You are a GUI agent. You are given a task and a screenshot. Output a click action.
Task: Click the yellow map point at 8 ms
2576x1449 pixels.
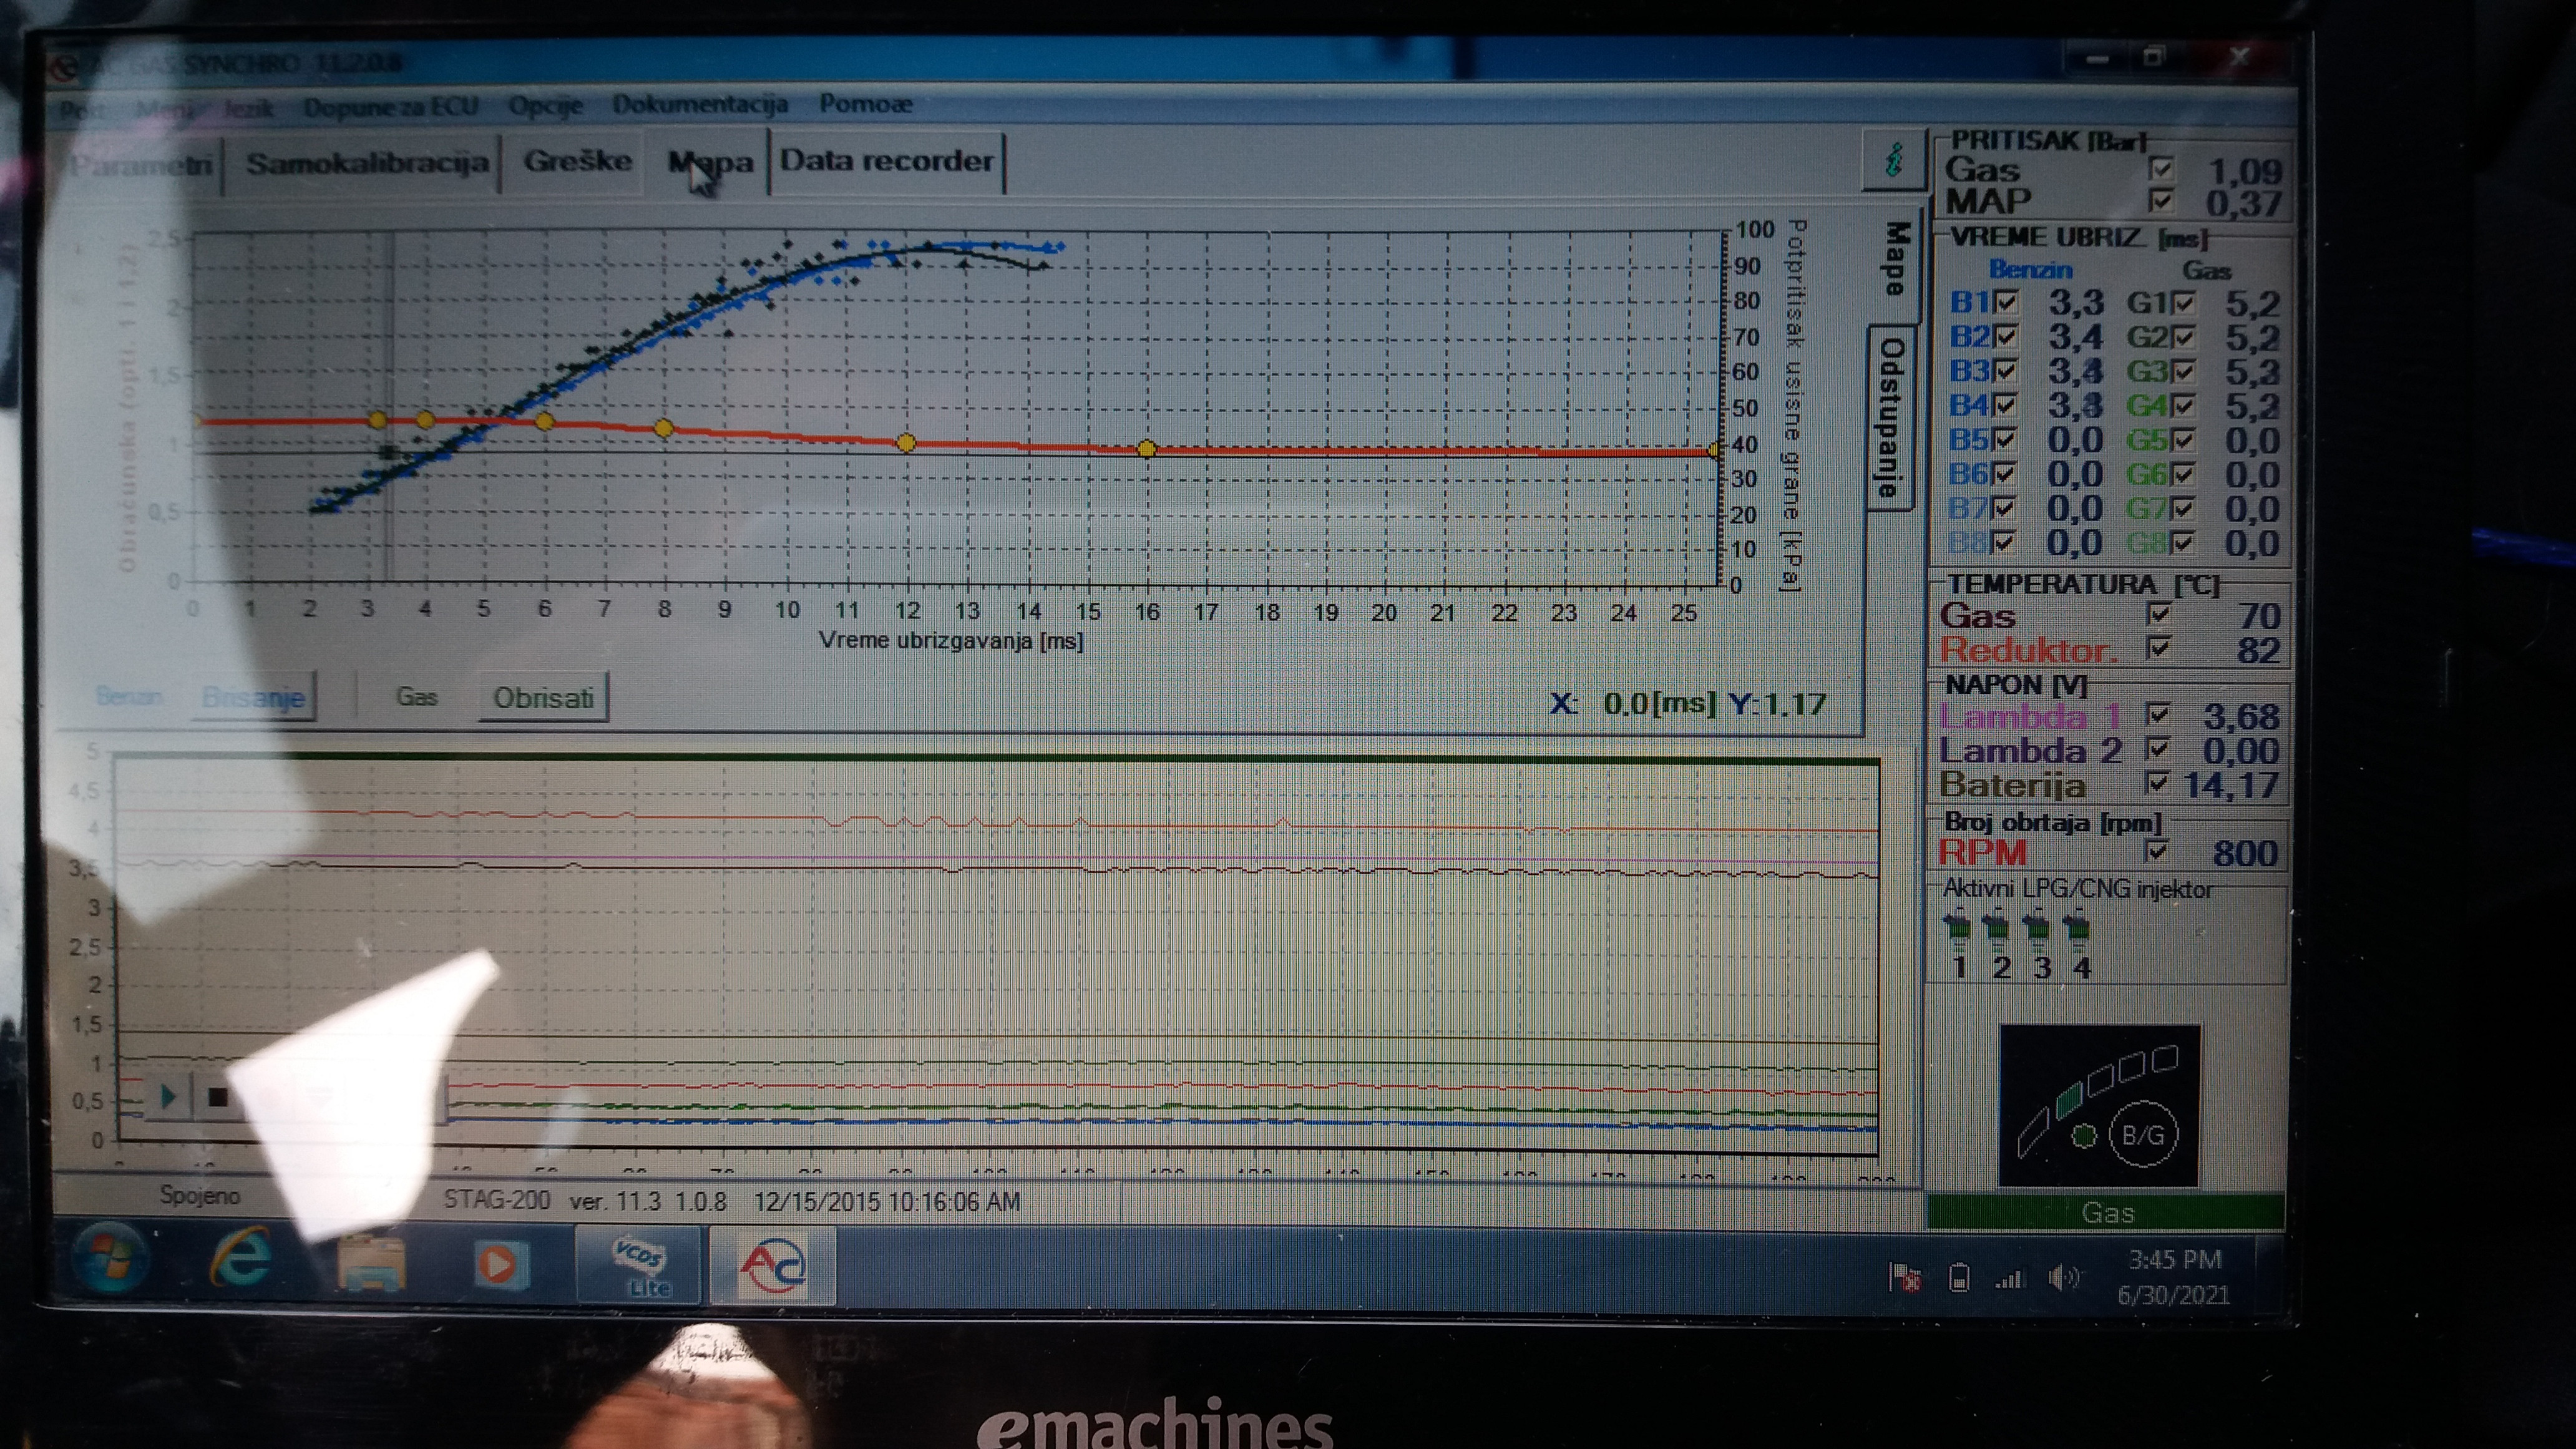click(663, 428)
